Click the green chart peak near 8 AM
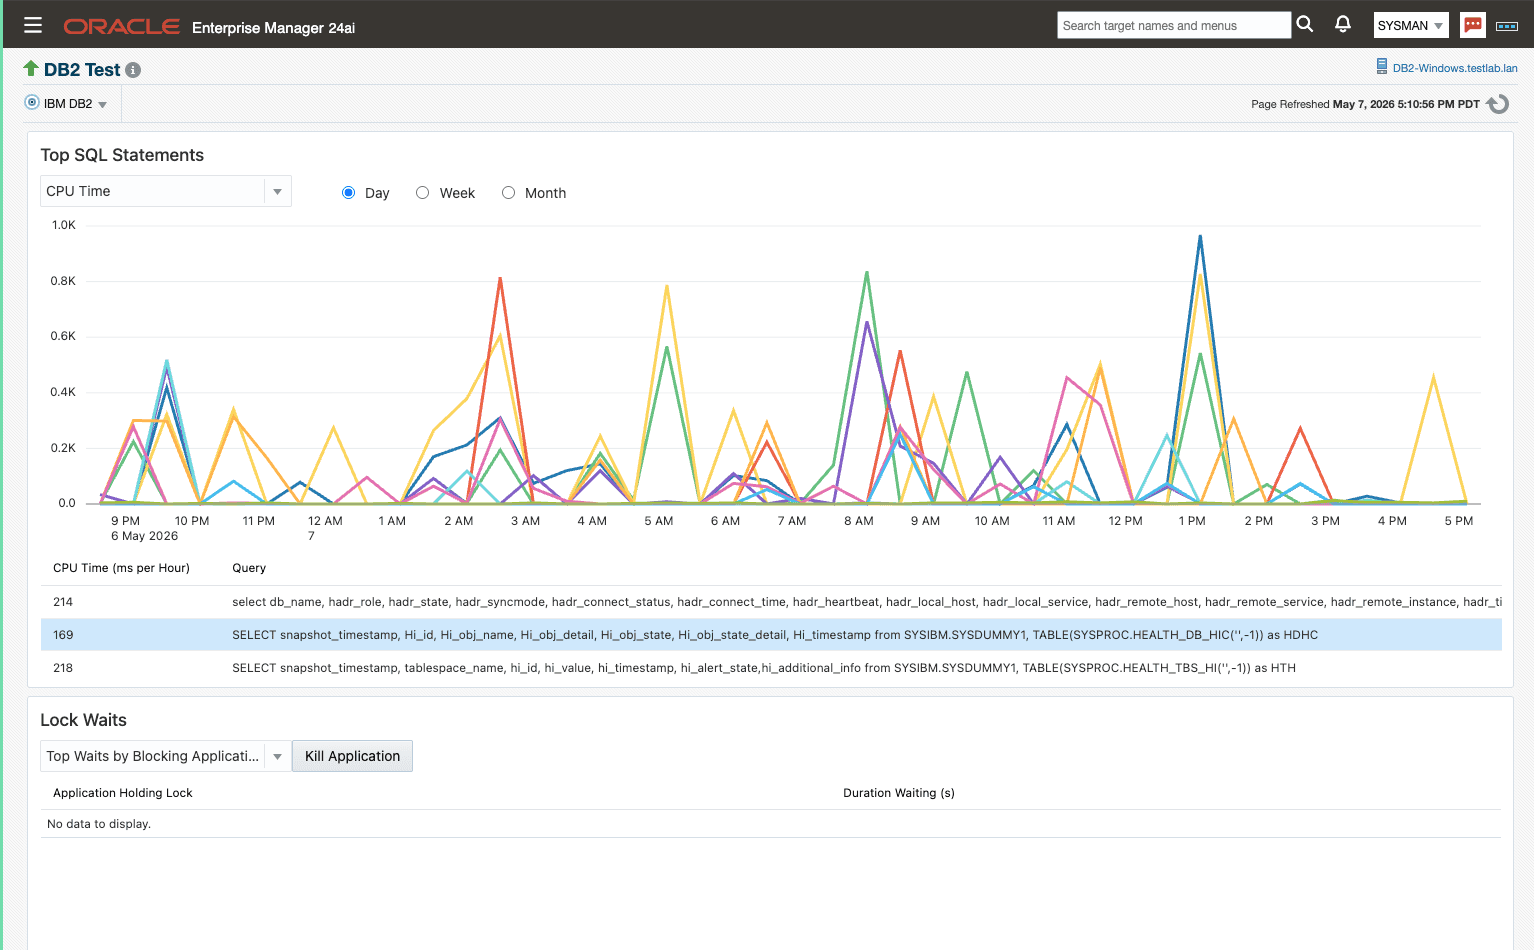 point(866,272)
